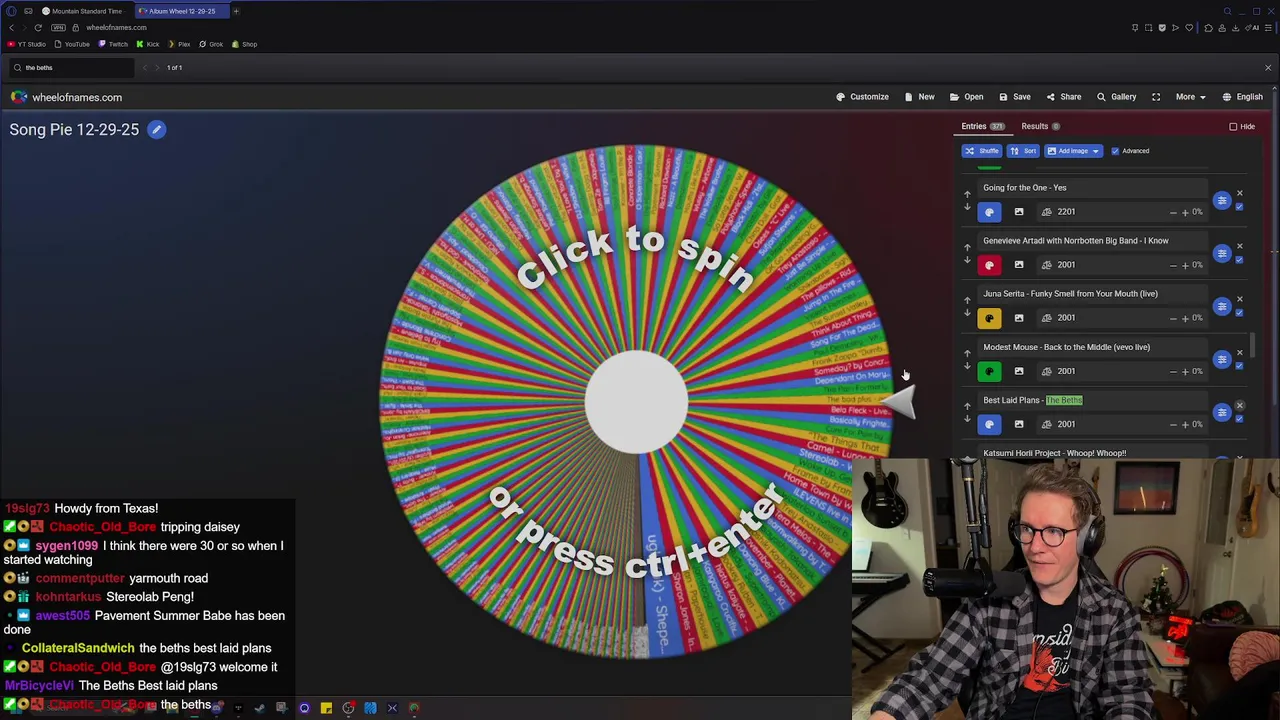Create a New wheel
This screenshot has height=720, width=1280.
pyautogui.click(x=919, y=97)
